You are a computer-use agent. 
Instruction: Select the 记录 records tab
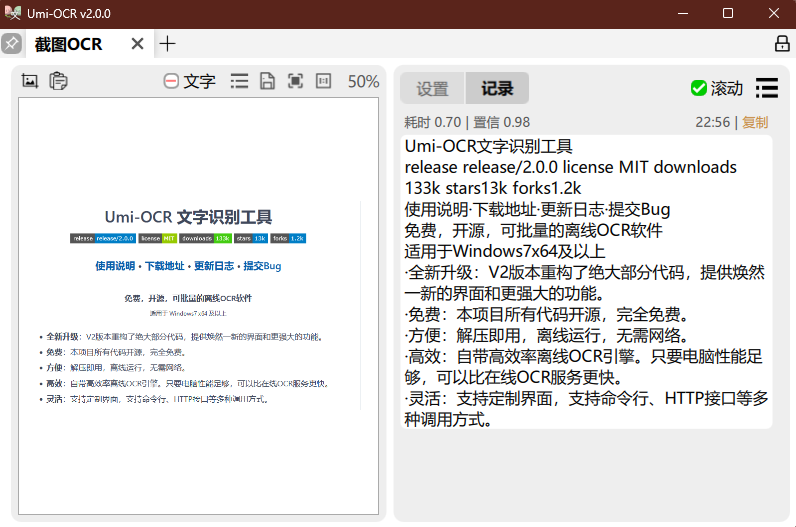pos(497,88)
